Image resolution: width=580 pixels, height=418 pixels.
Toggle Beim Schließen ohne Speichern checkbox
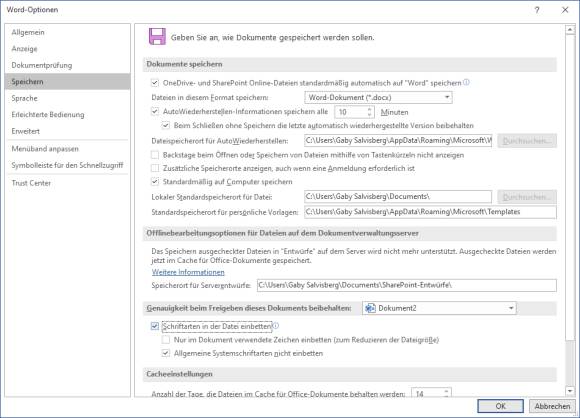coord(166,125)
